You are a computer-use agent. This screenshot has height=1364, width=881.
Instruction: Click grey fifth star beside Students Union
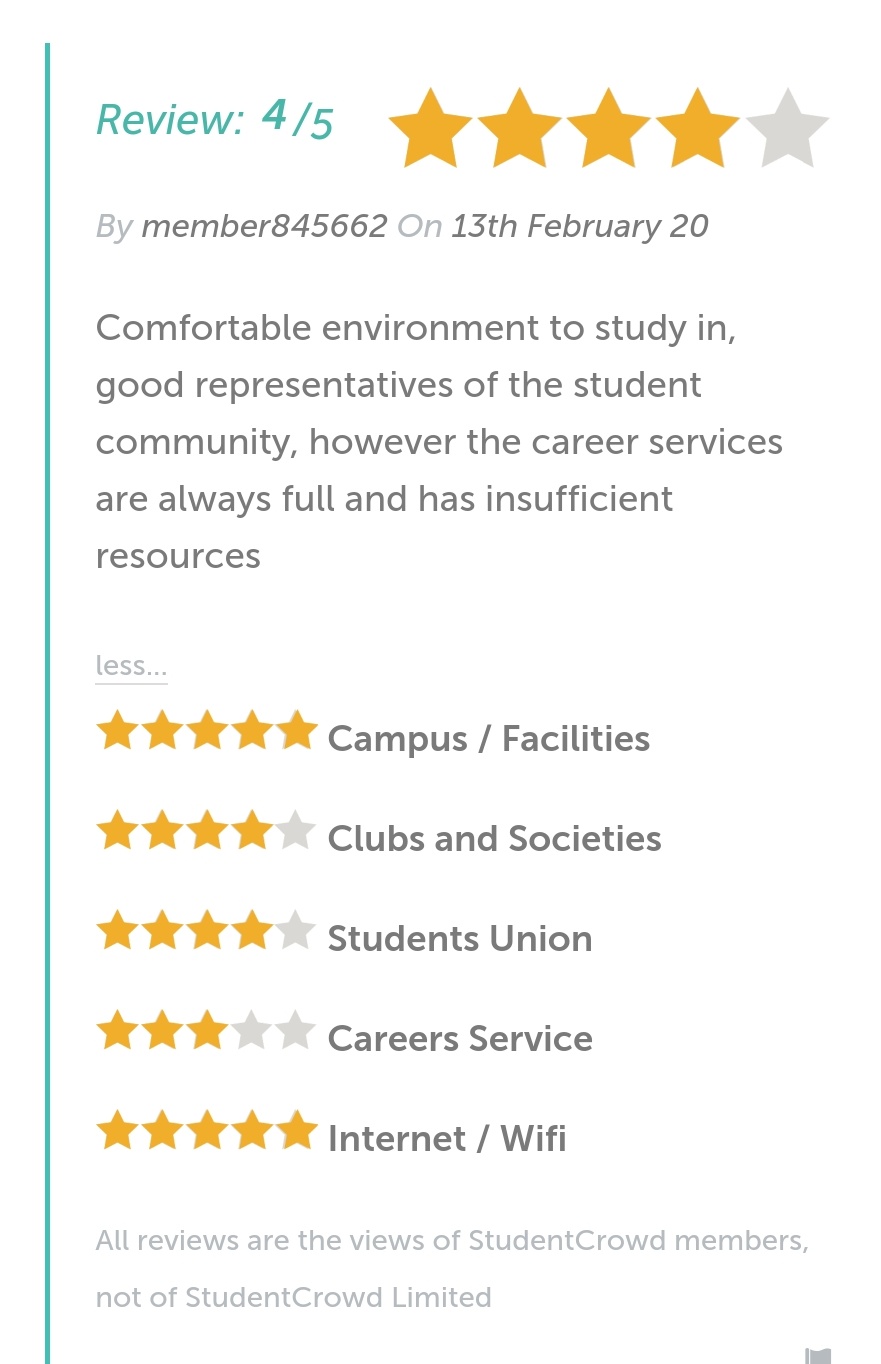pos(295,930)
